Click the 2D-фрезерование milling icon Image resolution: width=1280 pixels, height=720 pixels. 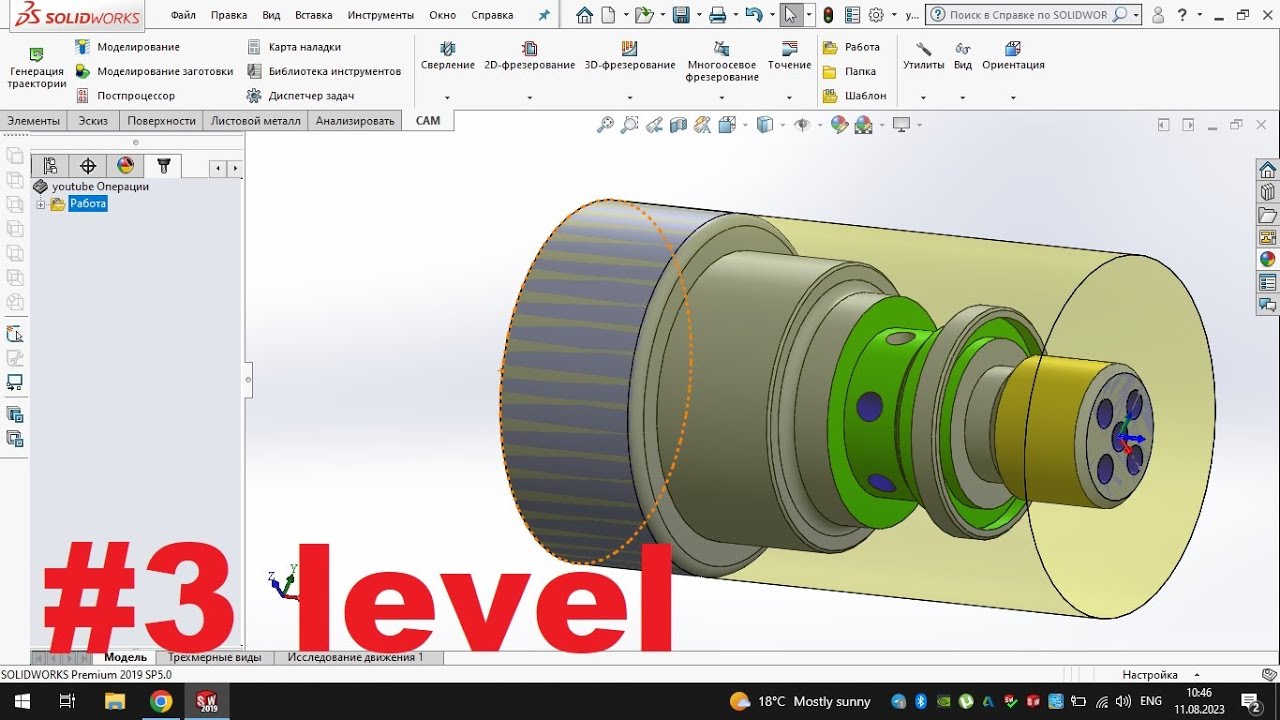point(529,48)
